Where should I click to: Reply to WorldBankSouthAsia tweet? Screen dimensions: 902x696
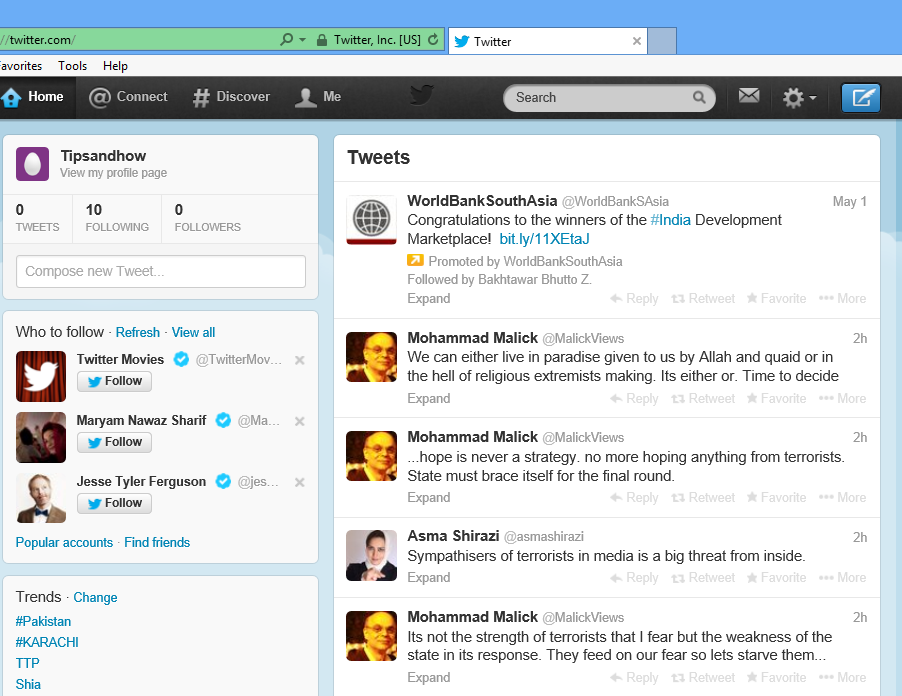click(634, 299)
